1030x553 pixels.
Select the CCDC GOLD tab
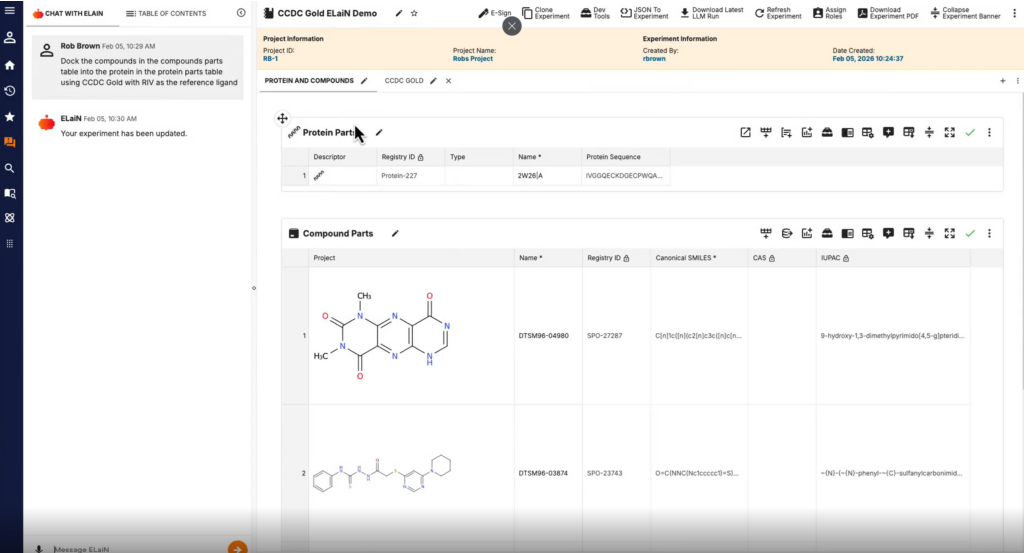tap(404, 80)
